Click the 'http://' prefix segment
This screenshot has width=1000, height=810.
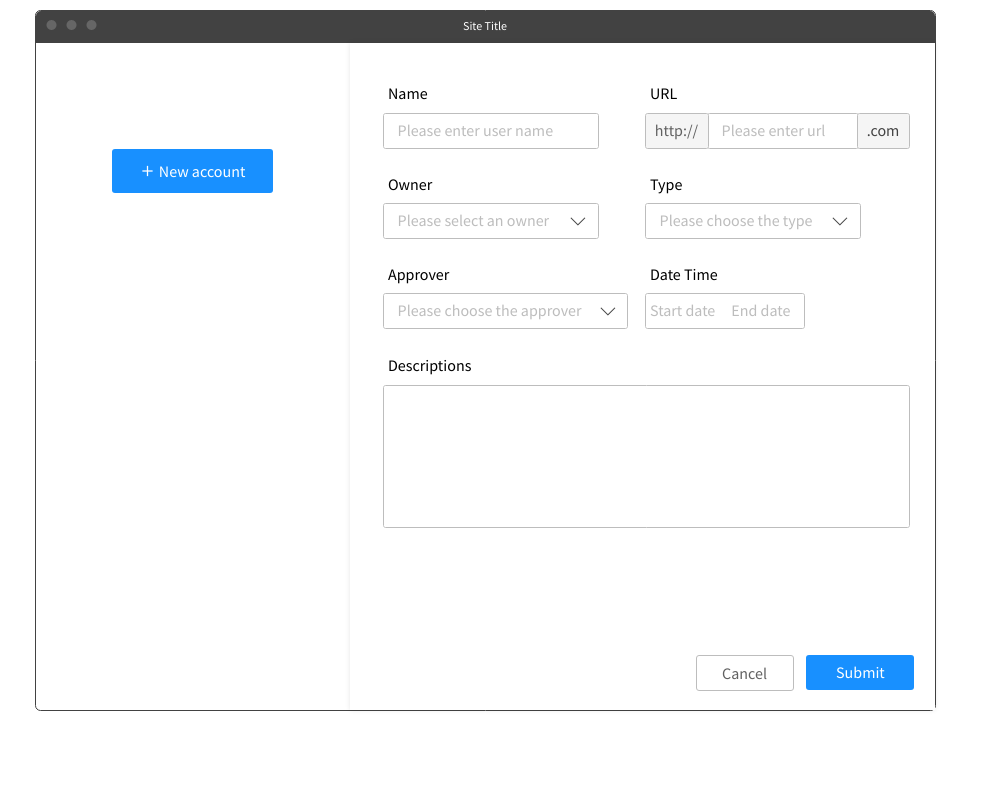pos(676,131)
